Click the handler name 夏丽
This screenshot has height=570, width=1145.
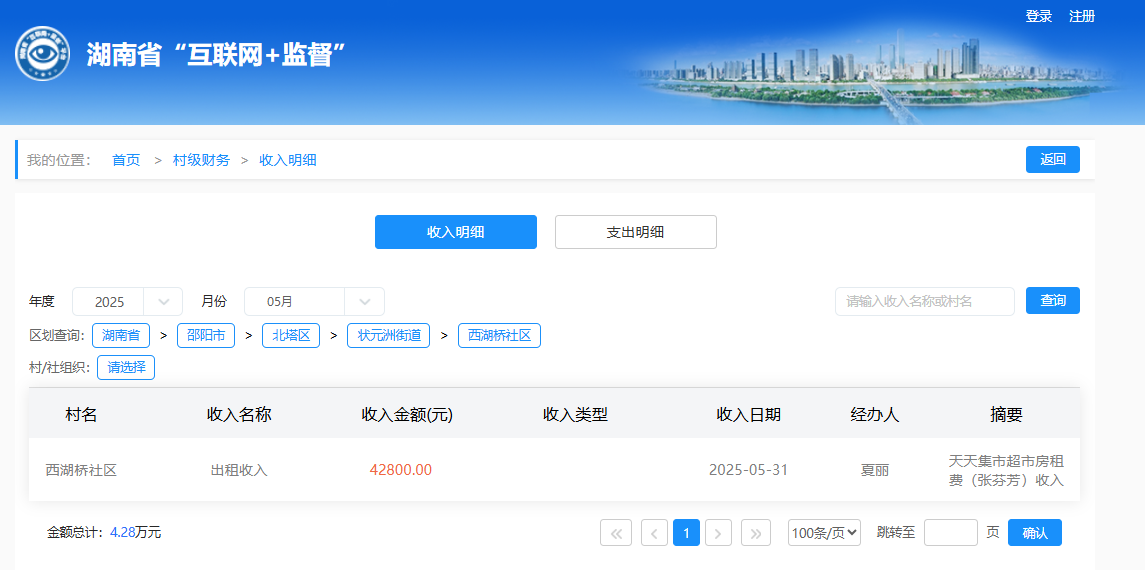coord(875,470)
